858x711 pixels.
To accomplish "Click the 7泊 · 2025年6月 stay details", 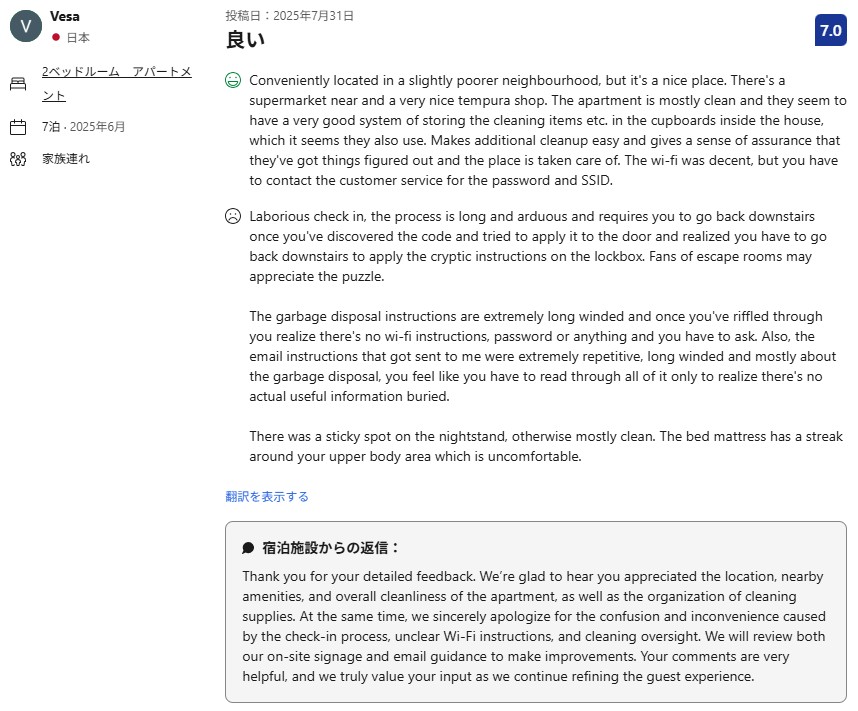I will (84, 127).
